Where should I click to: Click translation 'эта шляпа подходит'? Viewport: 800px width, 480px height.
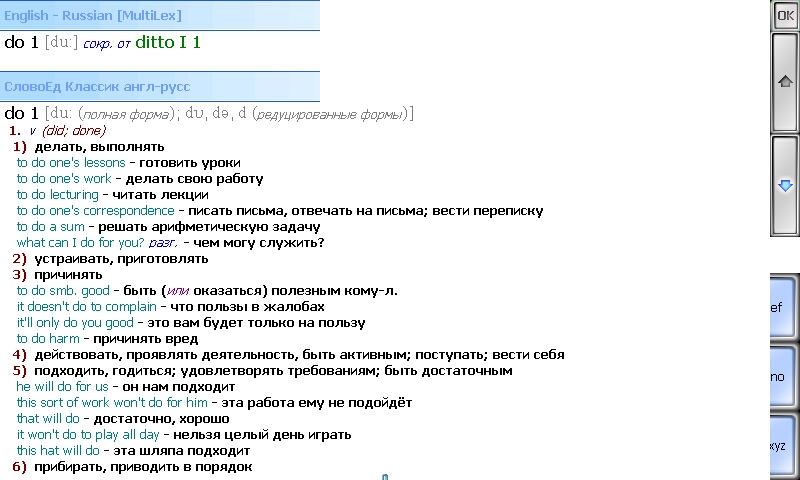182,451
